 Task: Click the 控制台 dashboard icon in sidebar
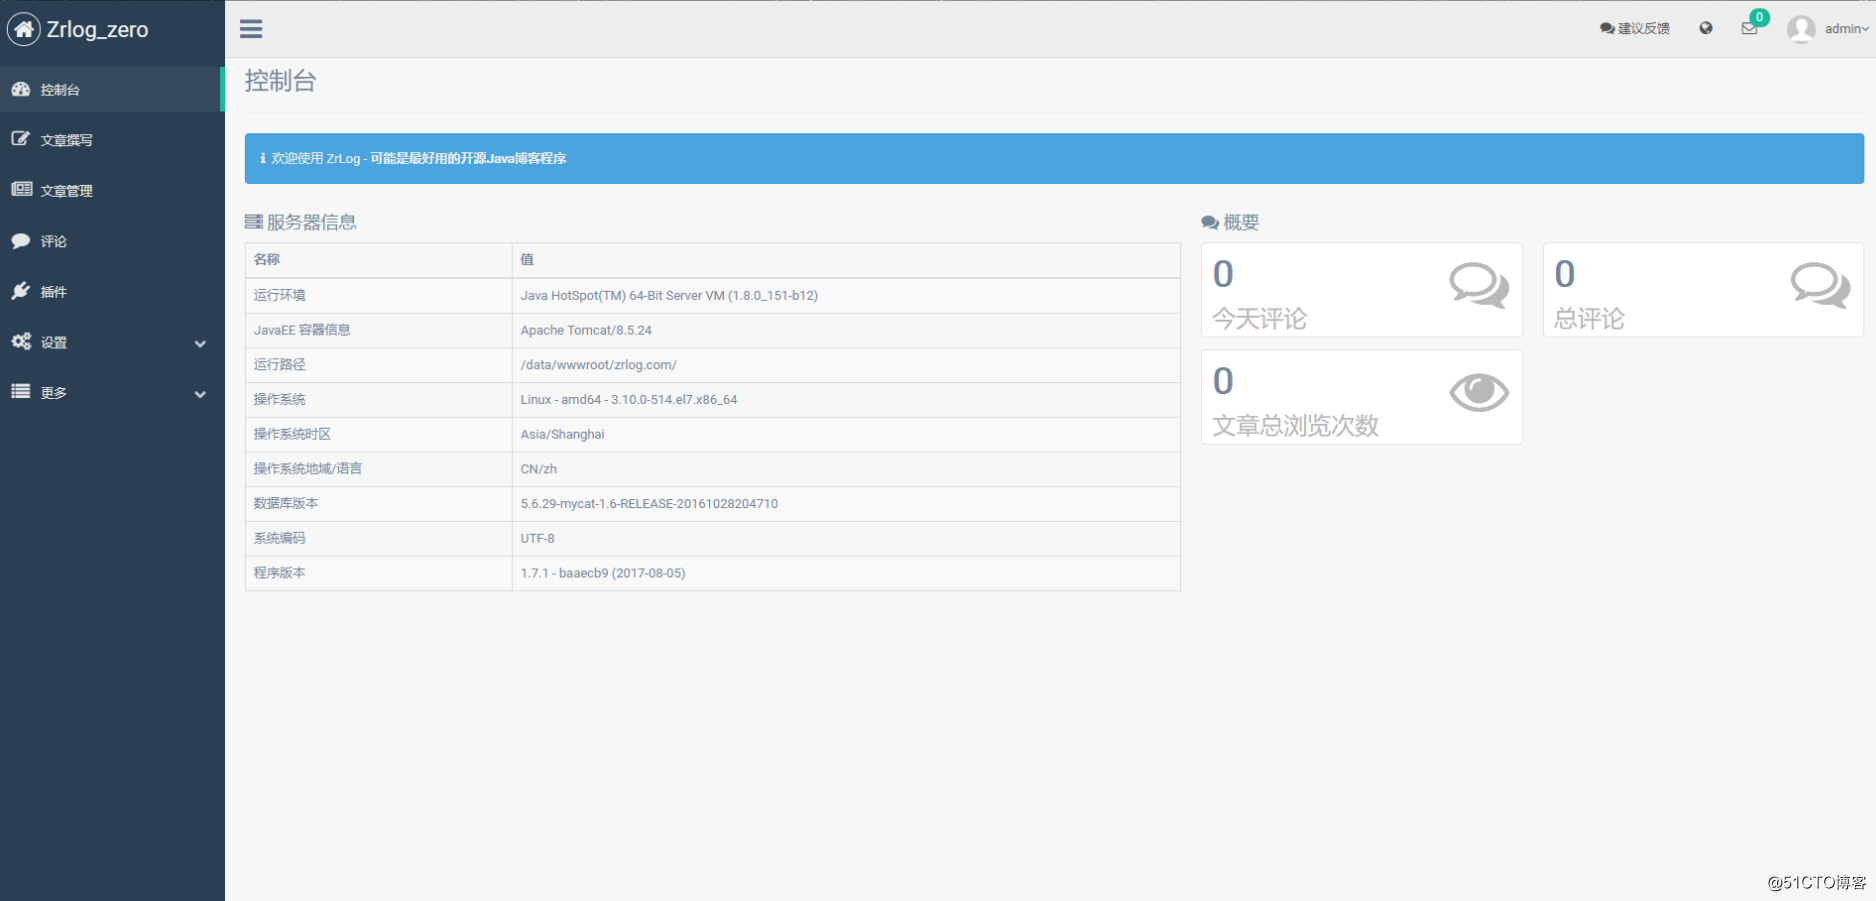tap(21, 89)
